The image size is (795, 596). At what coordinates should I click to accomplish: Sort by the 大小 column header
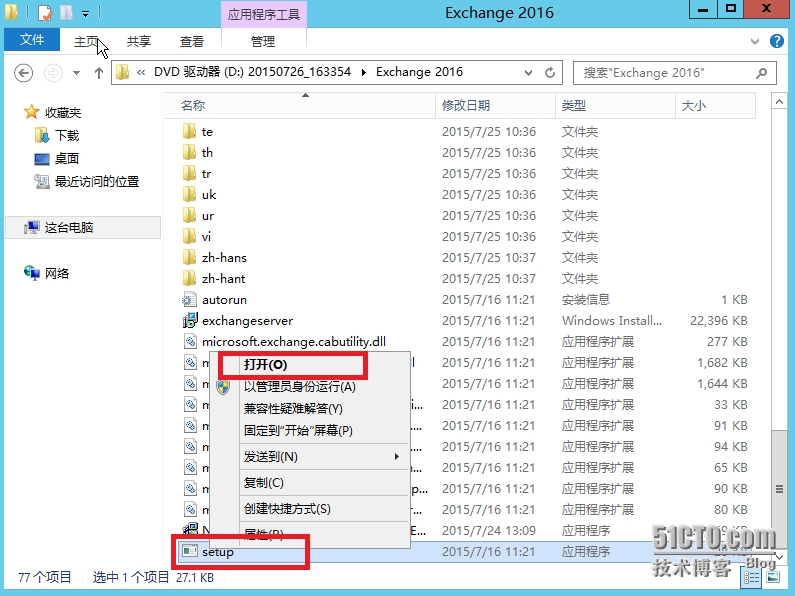tap(715, 105)
